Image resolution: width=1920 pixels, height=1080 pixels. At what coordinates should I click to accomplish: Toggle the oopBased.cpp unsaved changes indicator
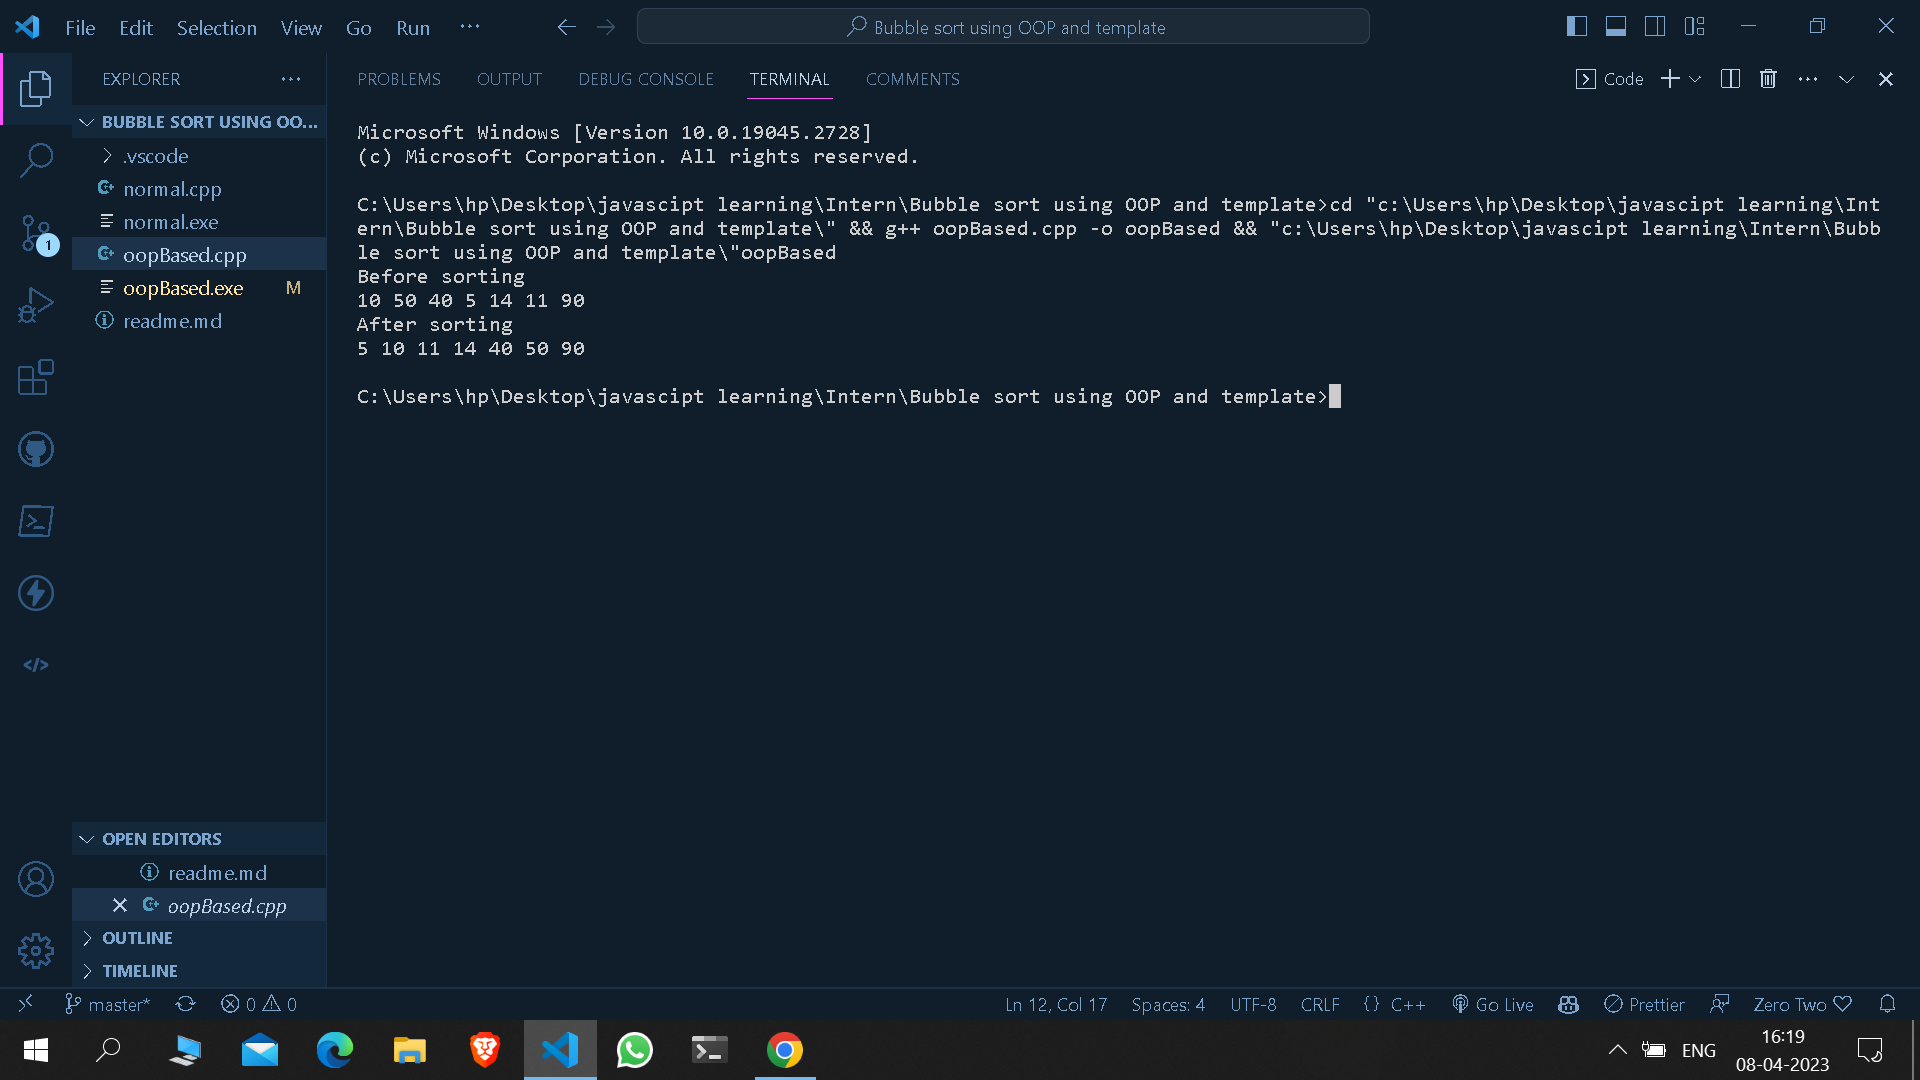tap(119, 906)
